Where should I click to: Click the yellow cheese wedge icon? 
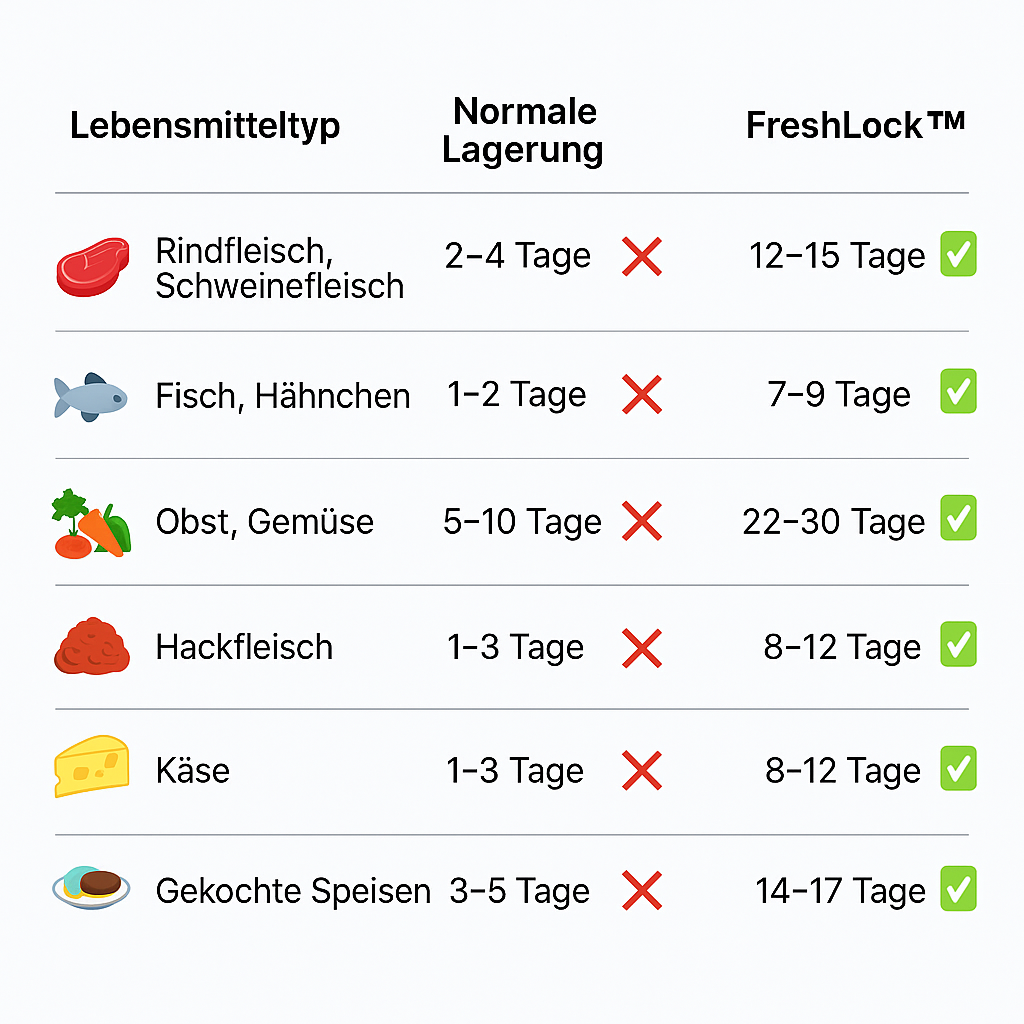point(92,767)
